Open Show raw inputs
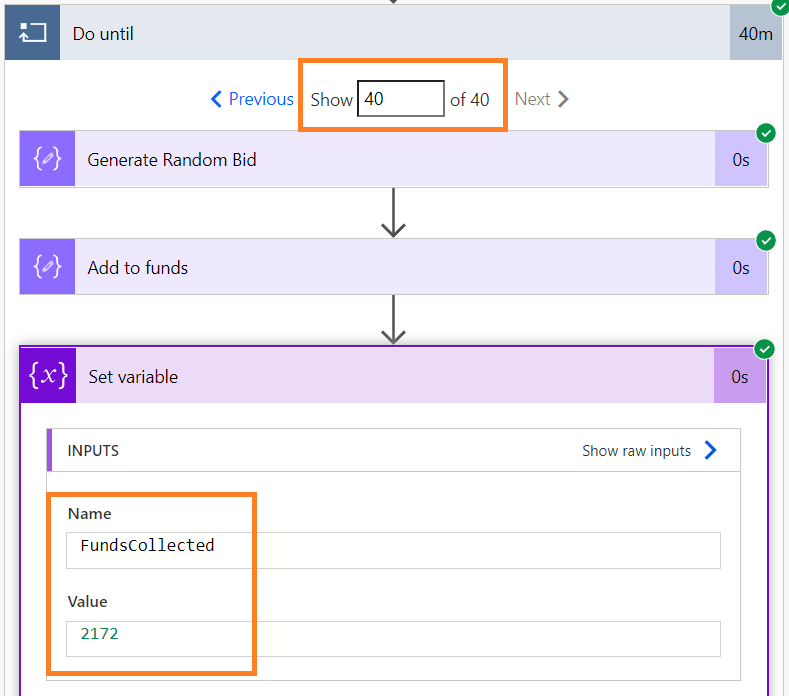Image resolution: width=789 pixels, height=696 pixels. pos(636,451)
